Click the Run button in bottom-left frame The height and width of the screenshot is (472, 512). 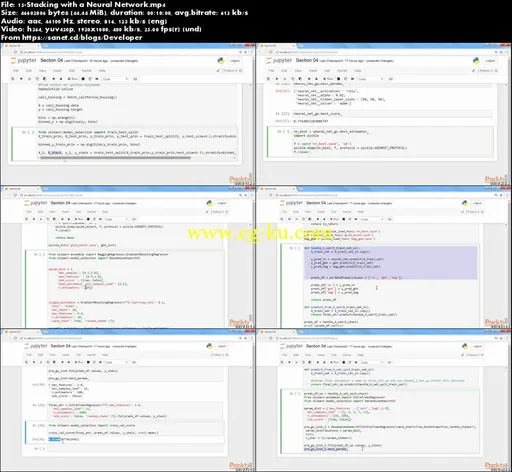(79, 362)
